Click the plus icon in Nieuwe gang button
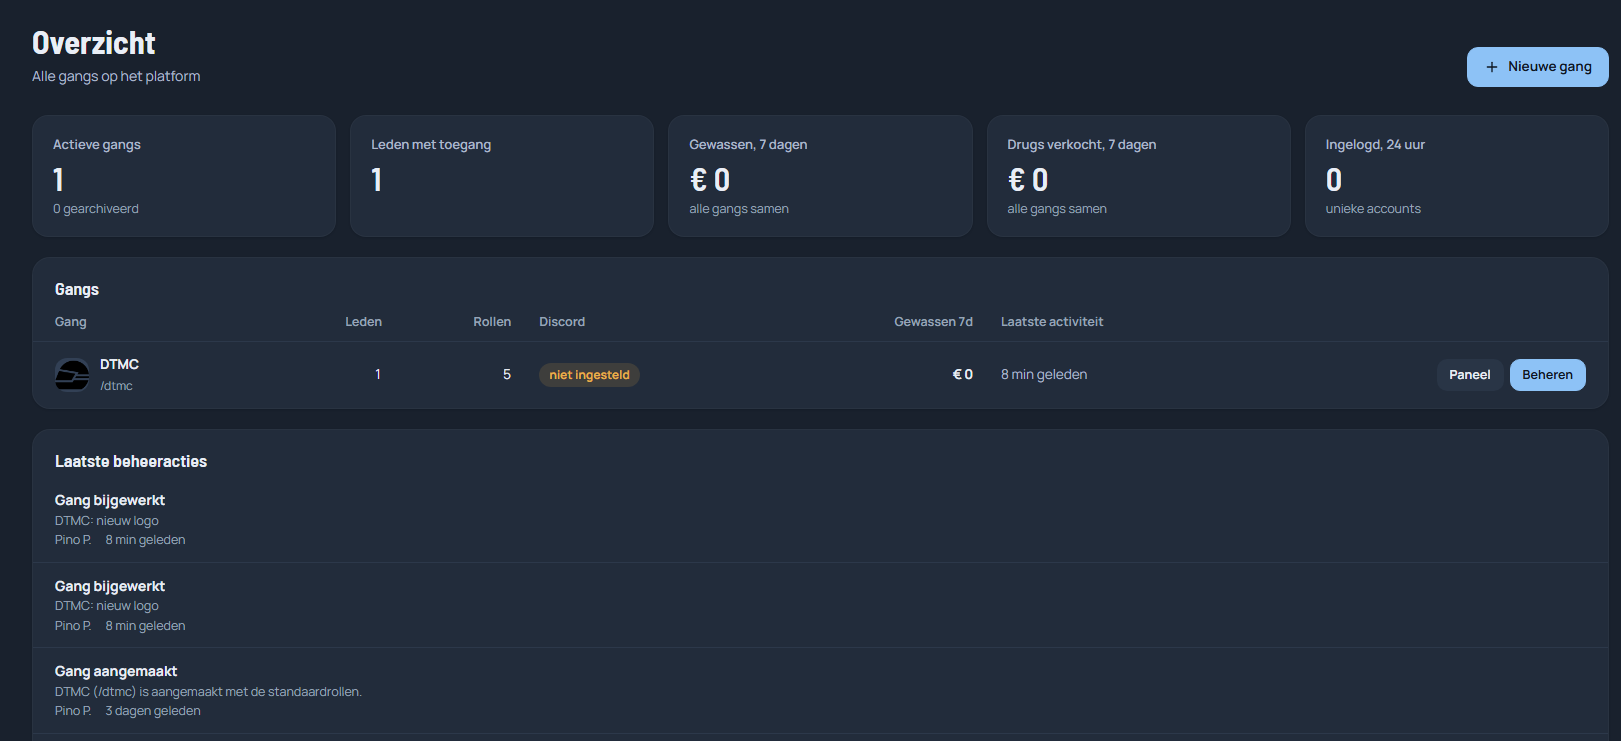The image size is (1621, 741). pyautogui.click(x=1491, y=67)
